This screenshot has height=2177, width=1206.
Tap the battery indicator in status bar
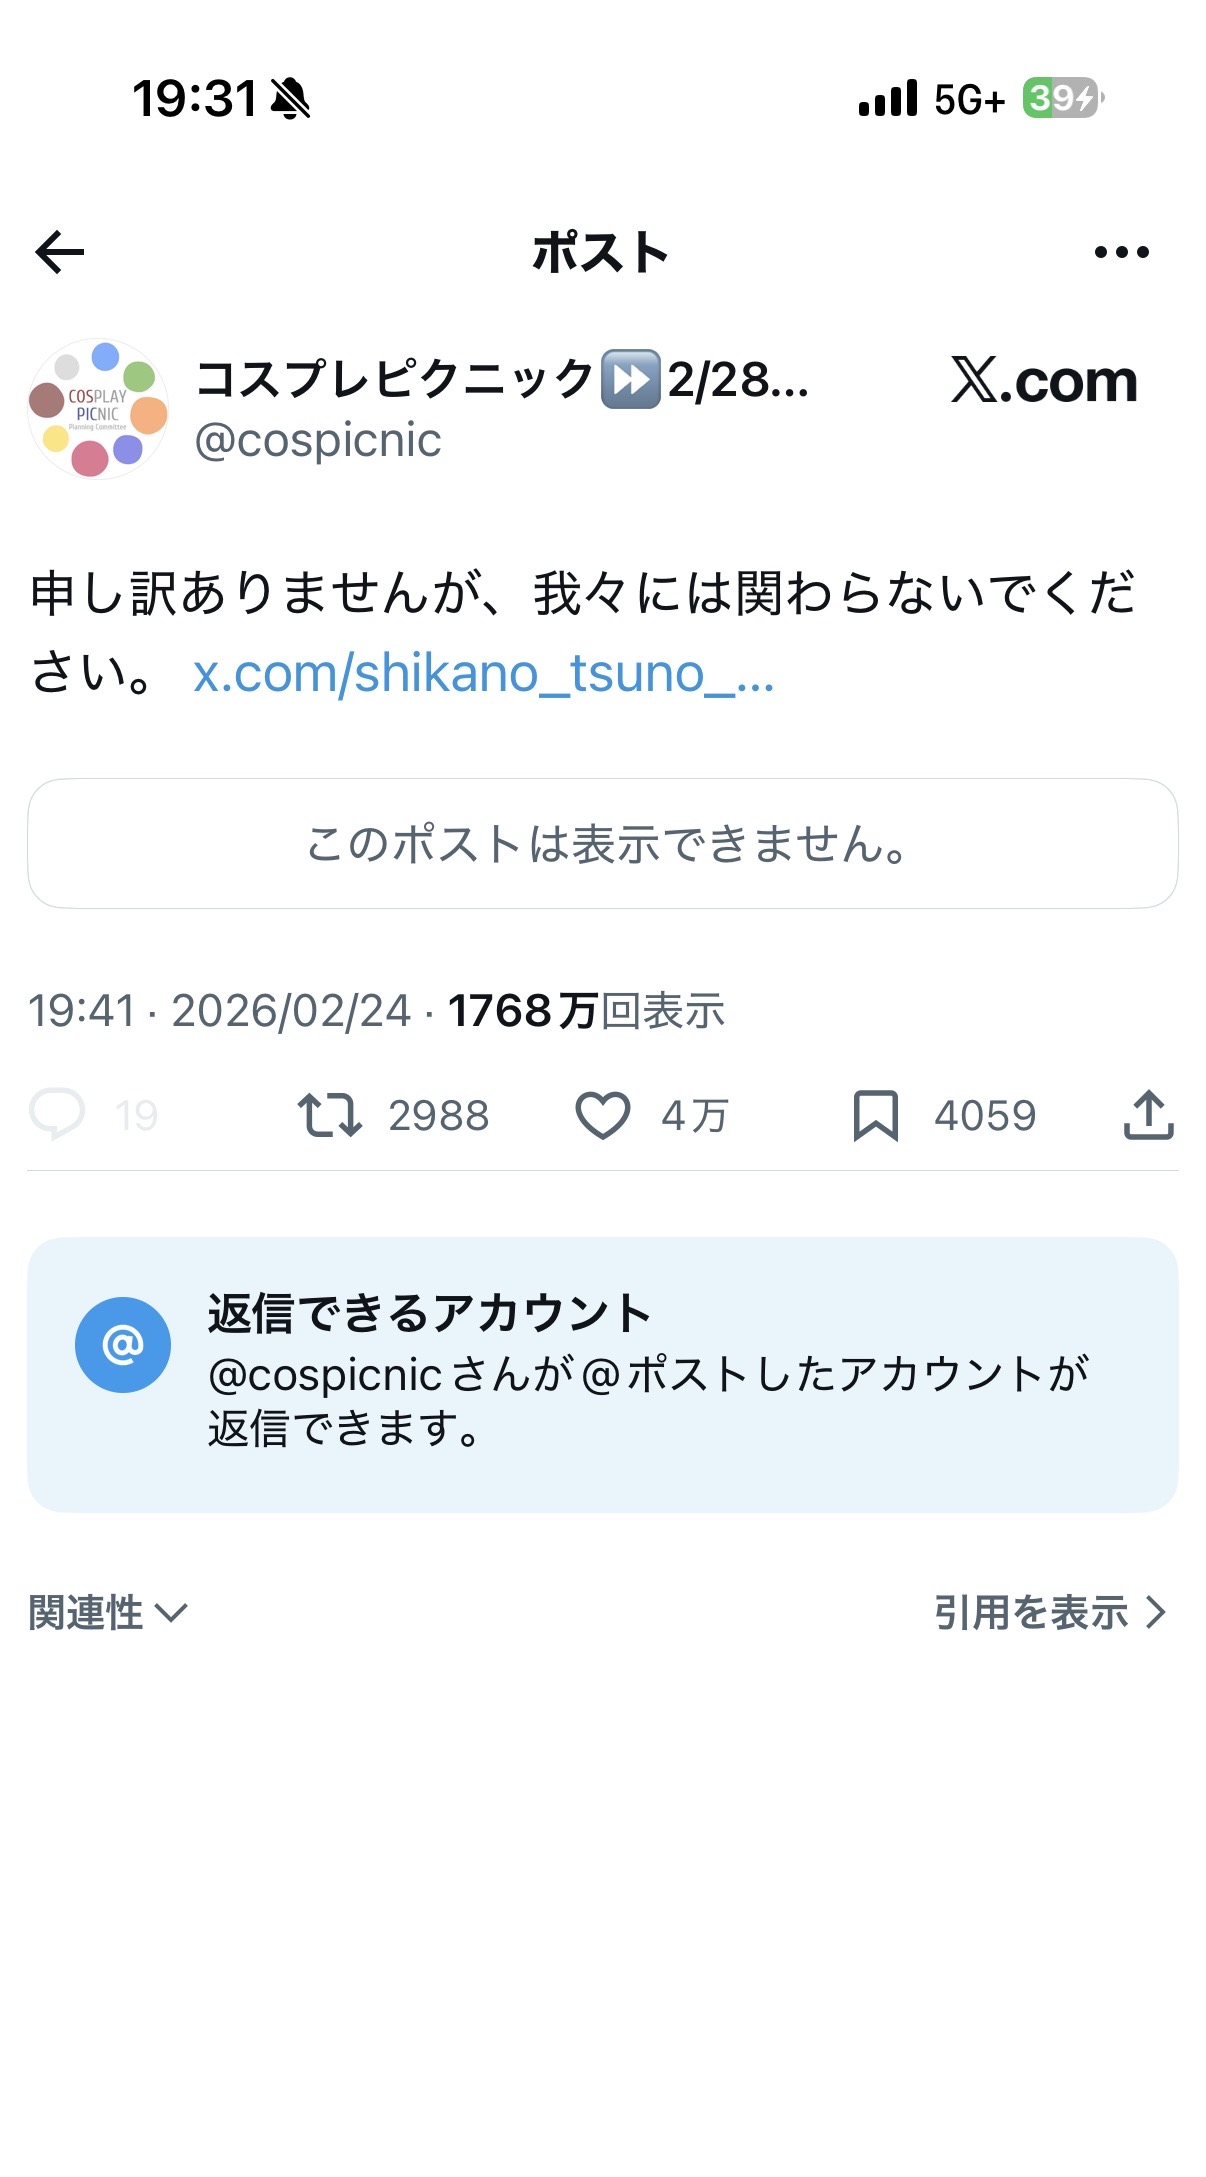point(1062,98)
